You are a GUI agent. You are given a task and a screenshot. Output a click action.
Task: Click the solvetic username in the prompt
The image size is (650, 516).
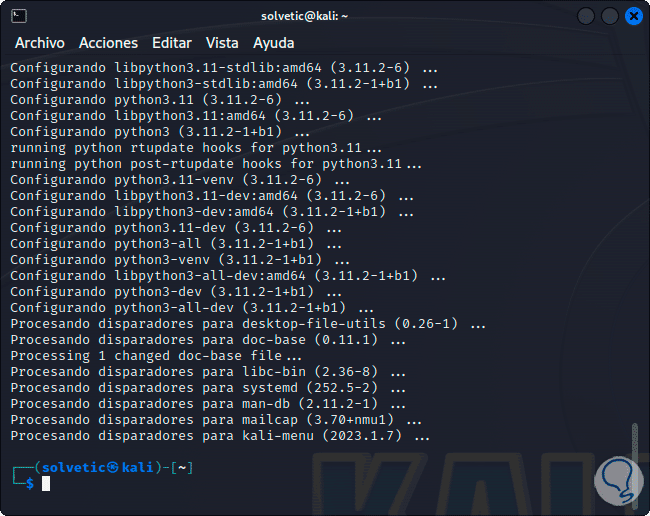pos(72,467)
